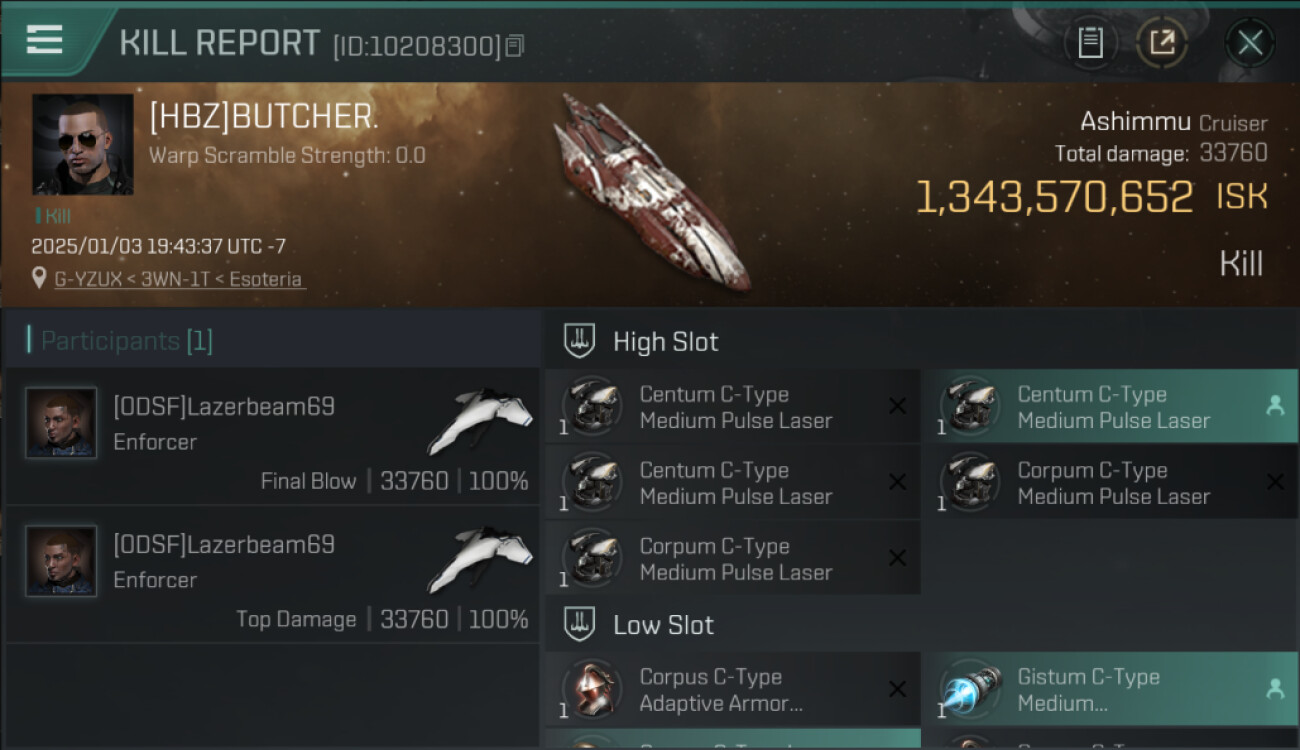1300x750 pixels.
Task: Click the Ashimmu ship image
Action: tap(651, 191)
